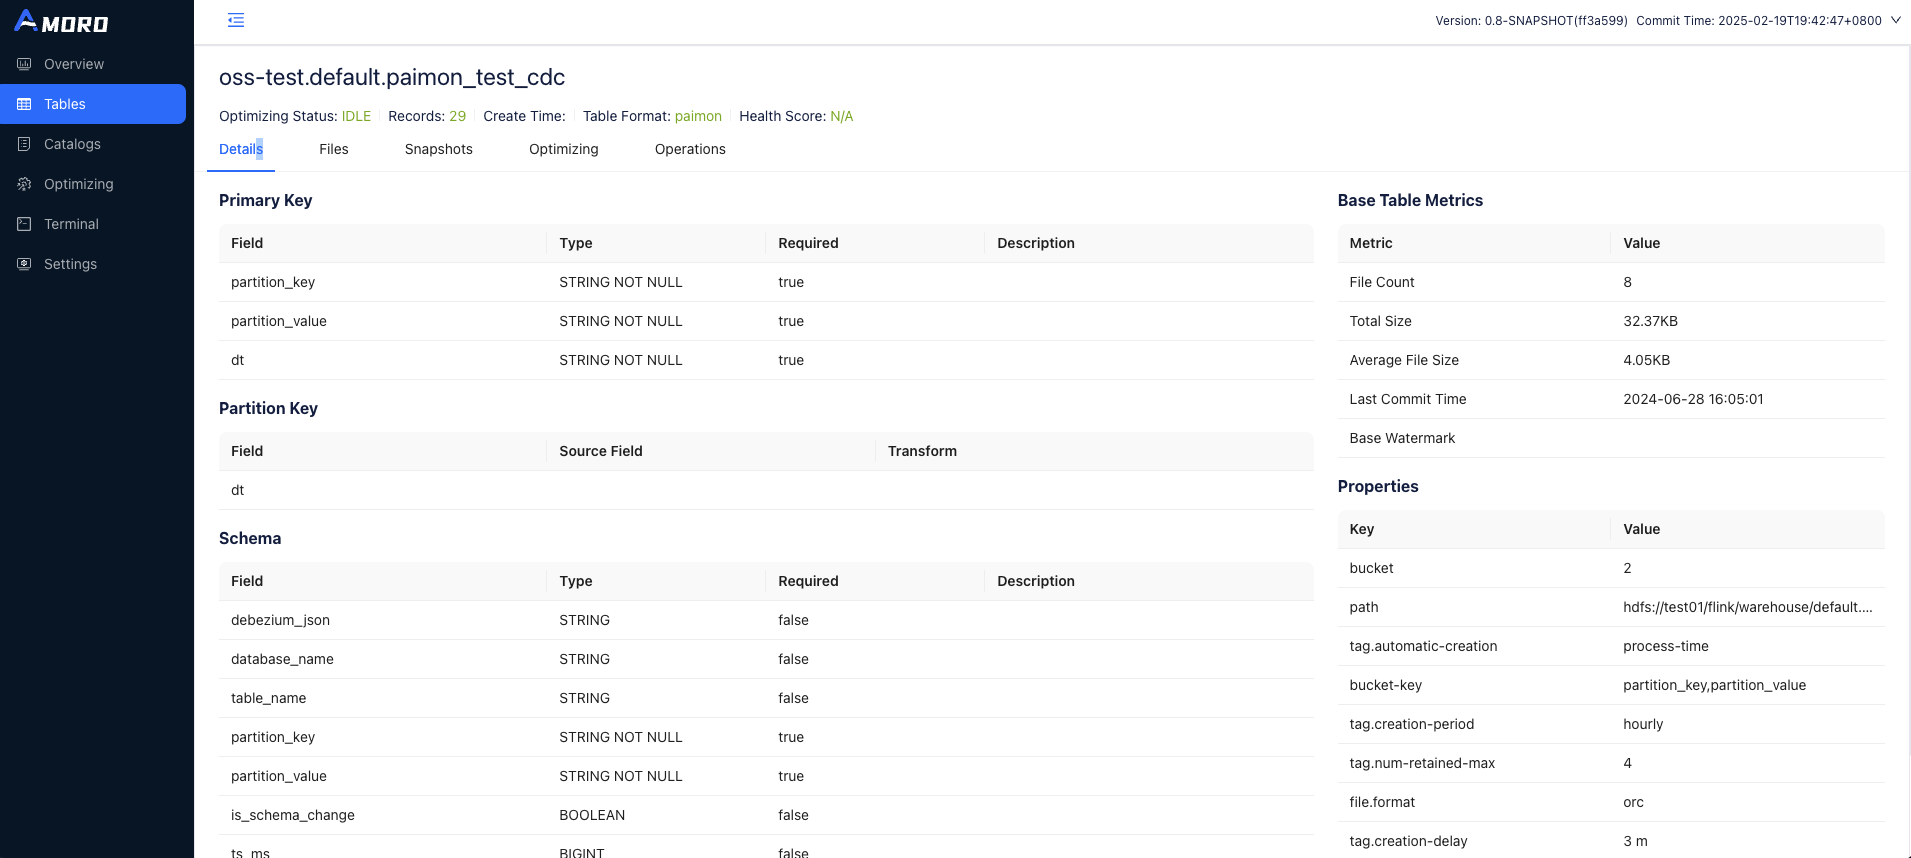The height and width of the screenshot is (858, 1911).
Task: Switch to the Files tab
Action: click(333, 149)
